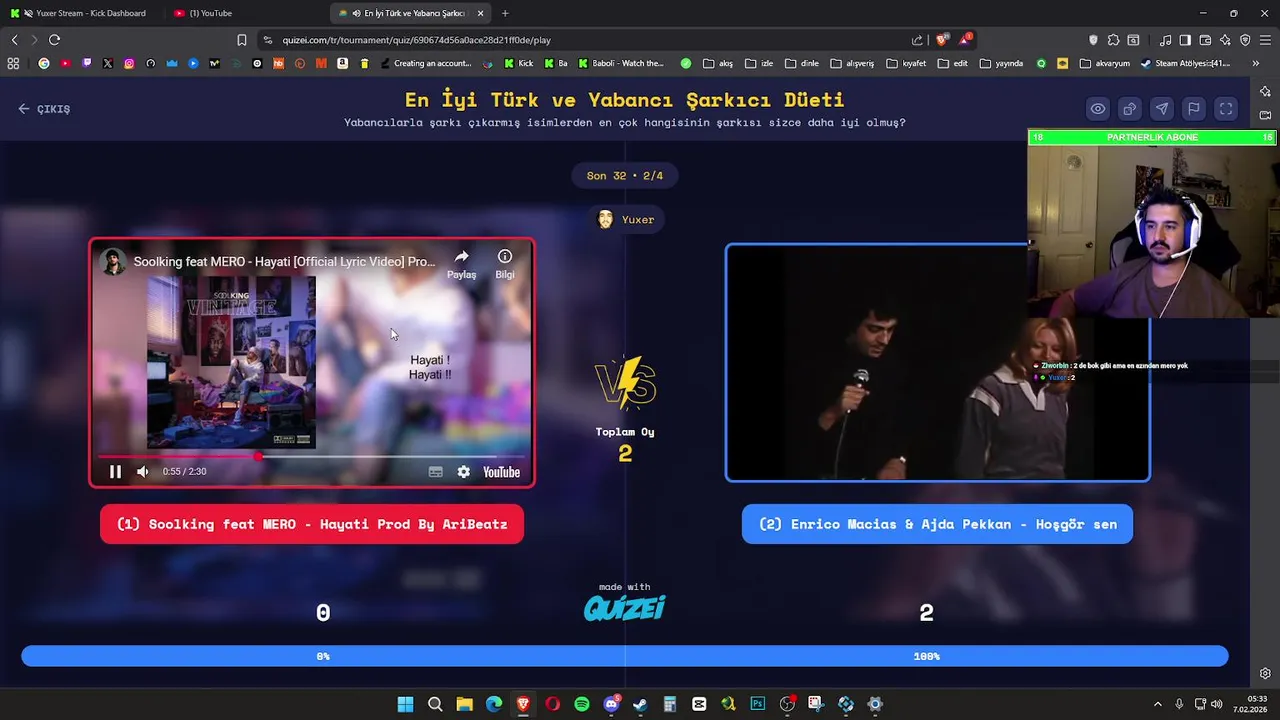This screenshot has width=1280, height=720.
Task: Toggle subtitles on the YouTube player
Action: pos(436,472)
